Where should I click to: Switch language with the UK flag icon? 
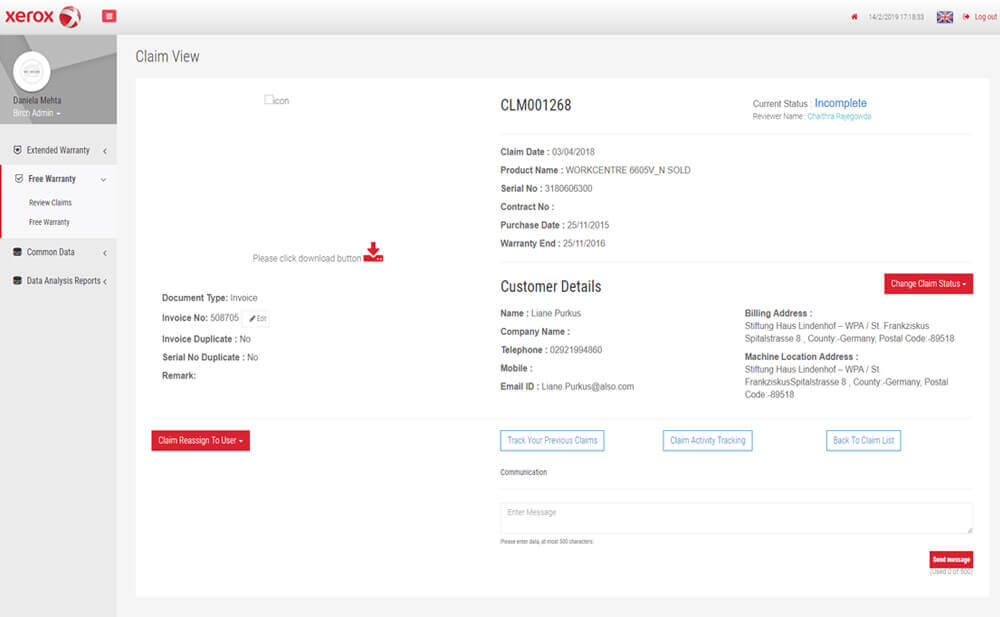click(x=945, y=17)
